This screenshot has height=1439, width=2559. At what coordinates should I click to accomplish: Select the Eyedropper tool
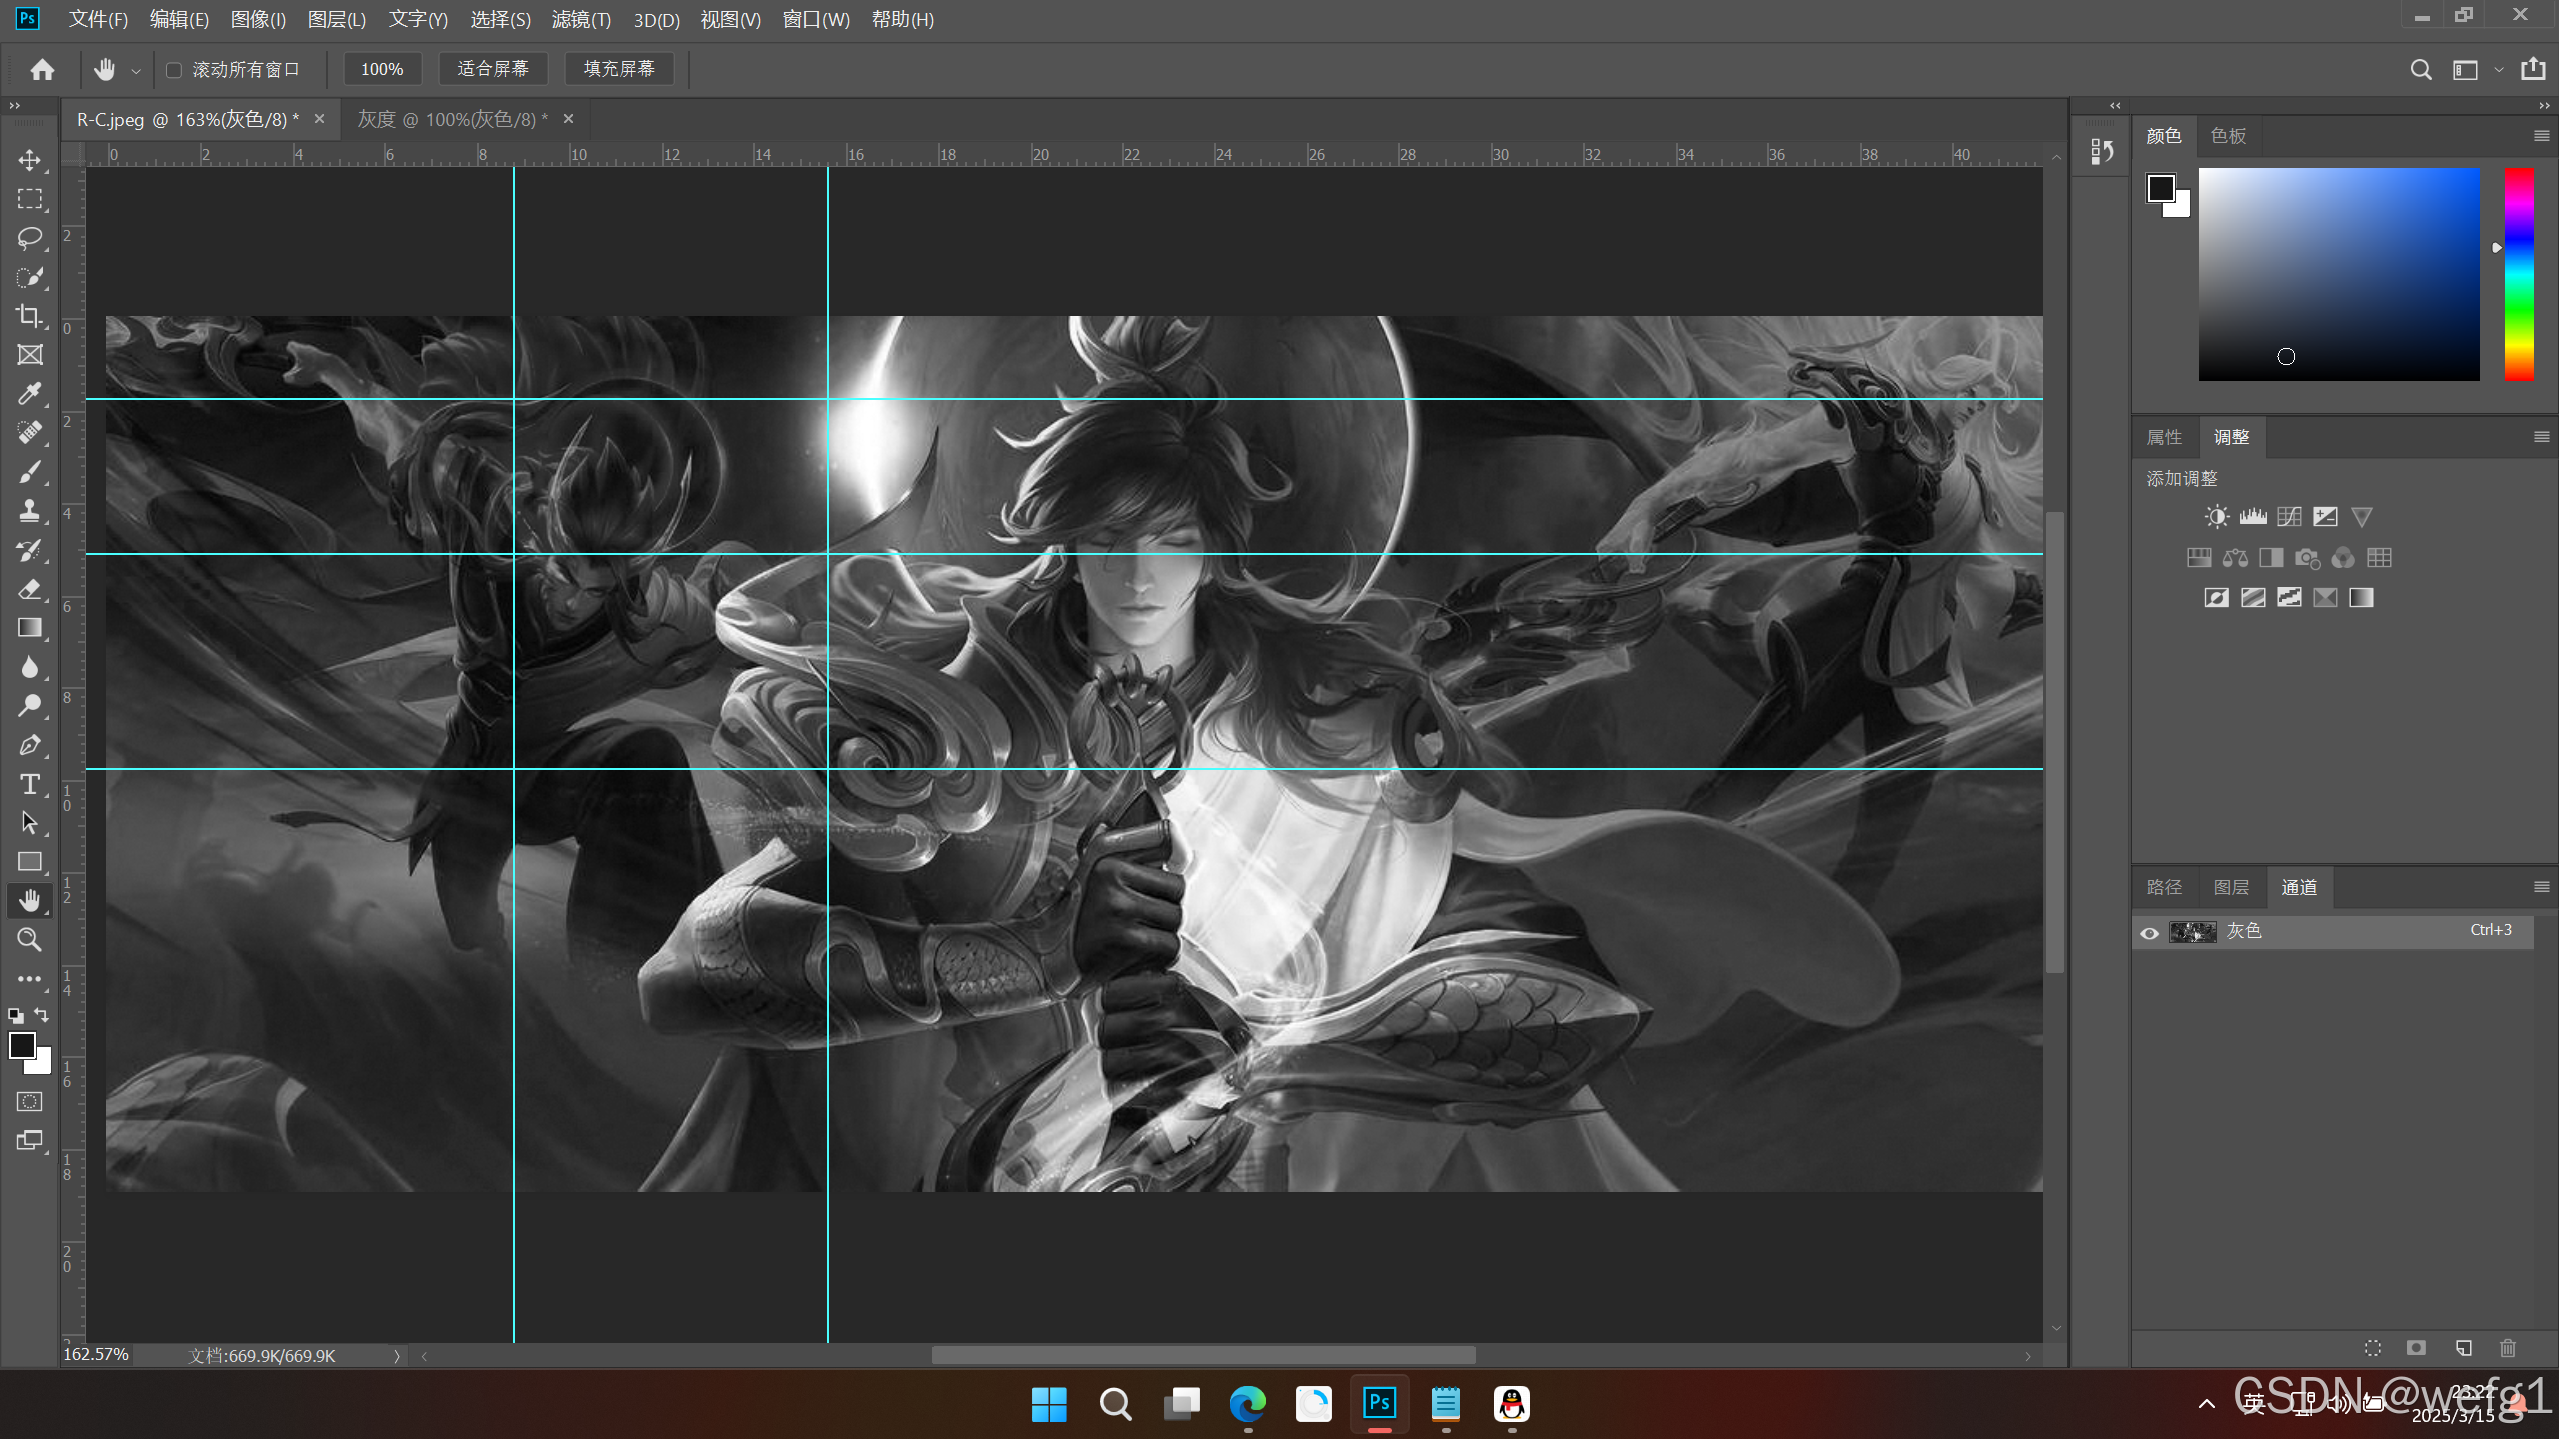[29, 394]
